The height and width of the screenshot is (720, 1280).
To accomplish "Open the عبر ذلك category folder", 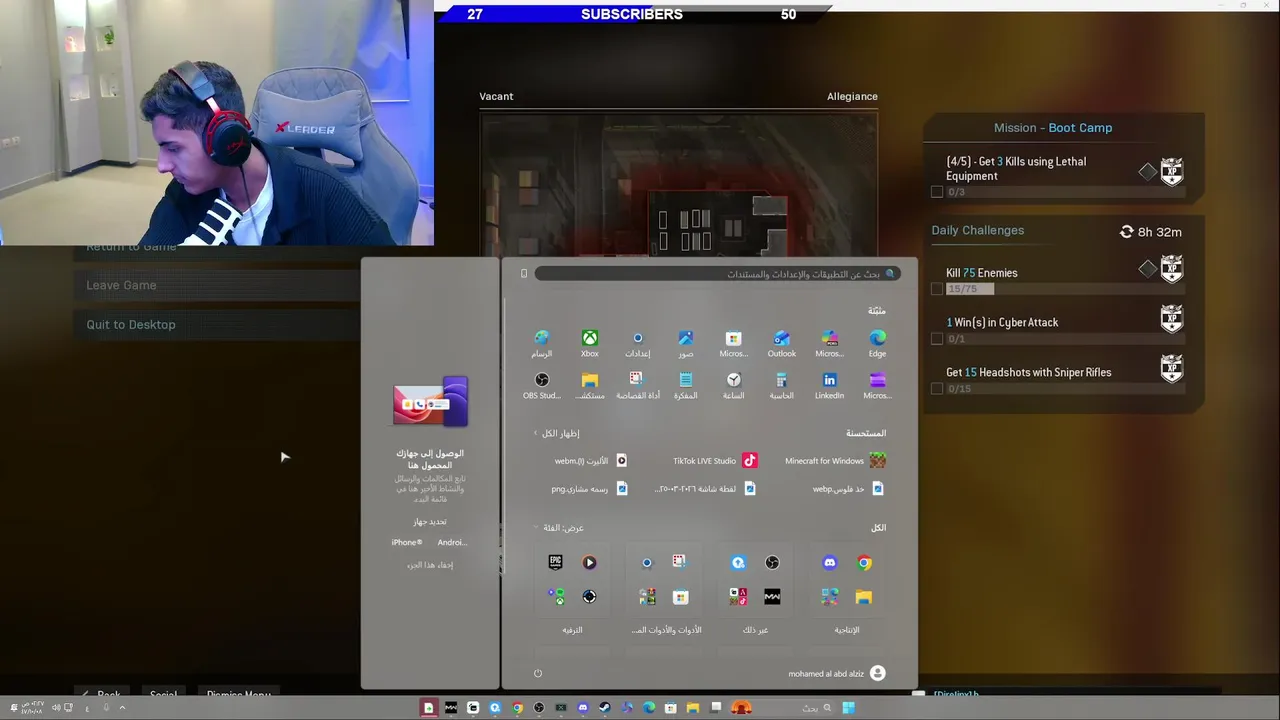I will click(x=755, y=590).
